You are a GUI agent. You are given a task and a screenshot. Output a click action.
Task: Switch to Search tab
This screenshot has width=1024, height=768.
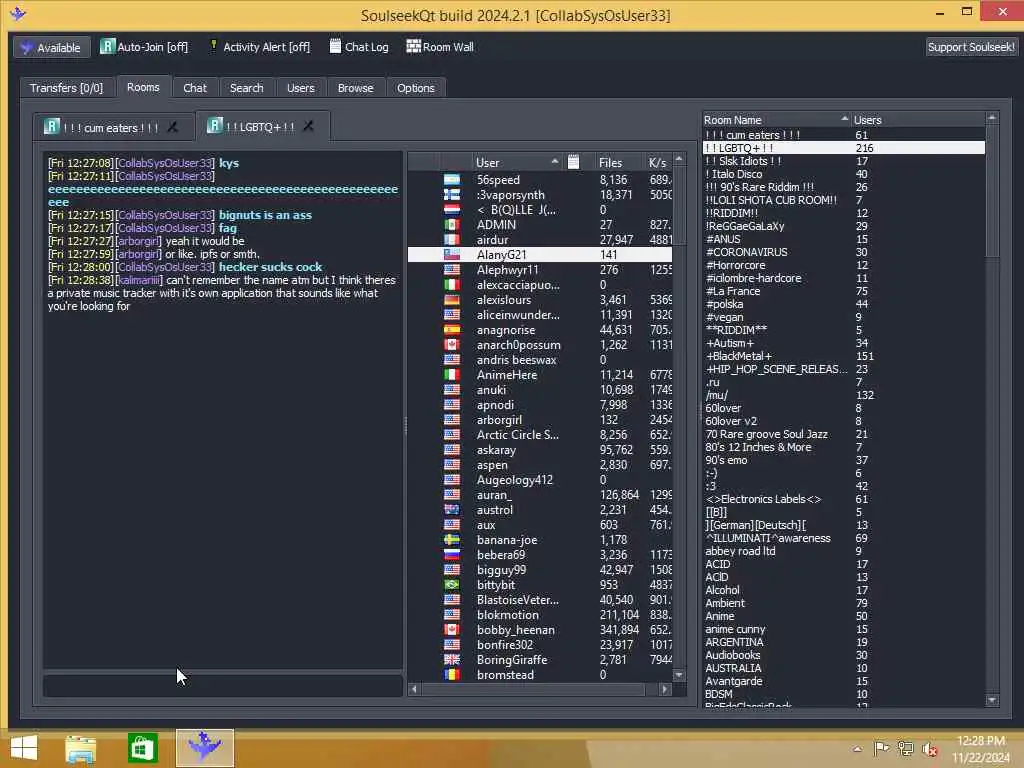pos(246,88)
